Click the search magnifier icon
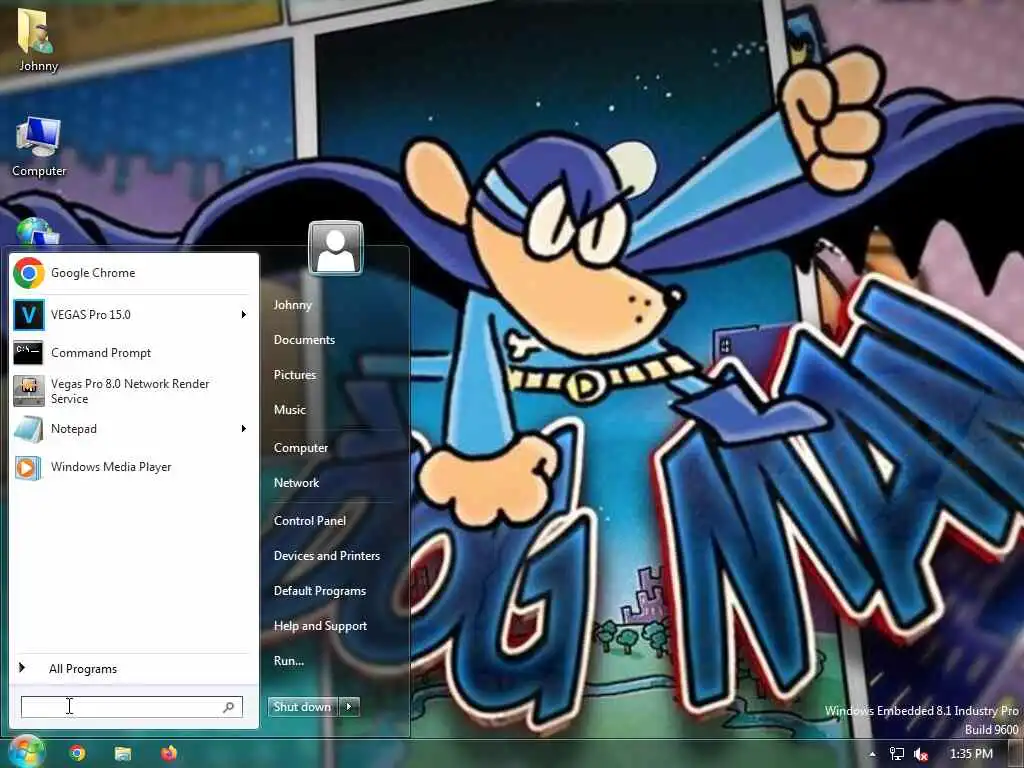 (229, 707)
